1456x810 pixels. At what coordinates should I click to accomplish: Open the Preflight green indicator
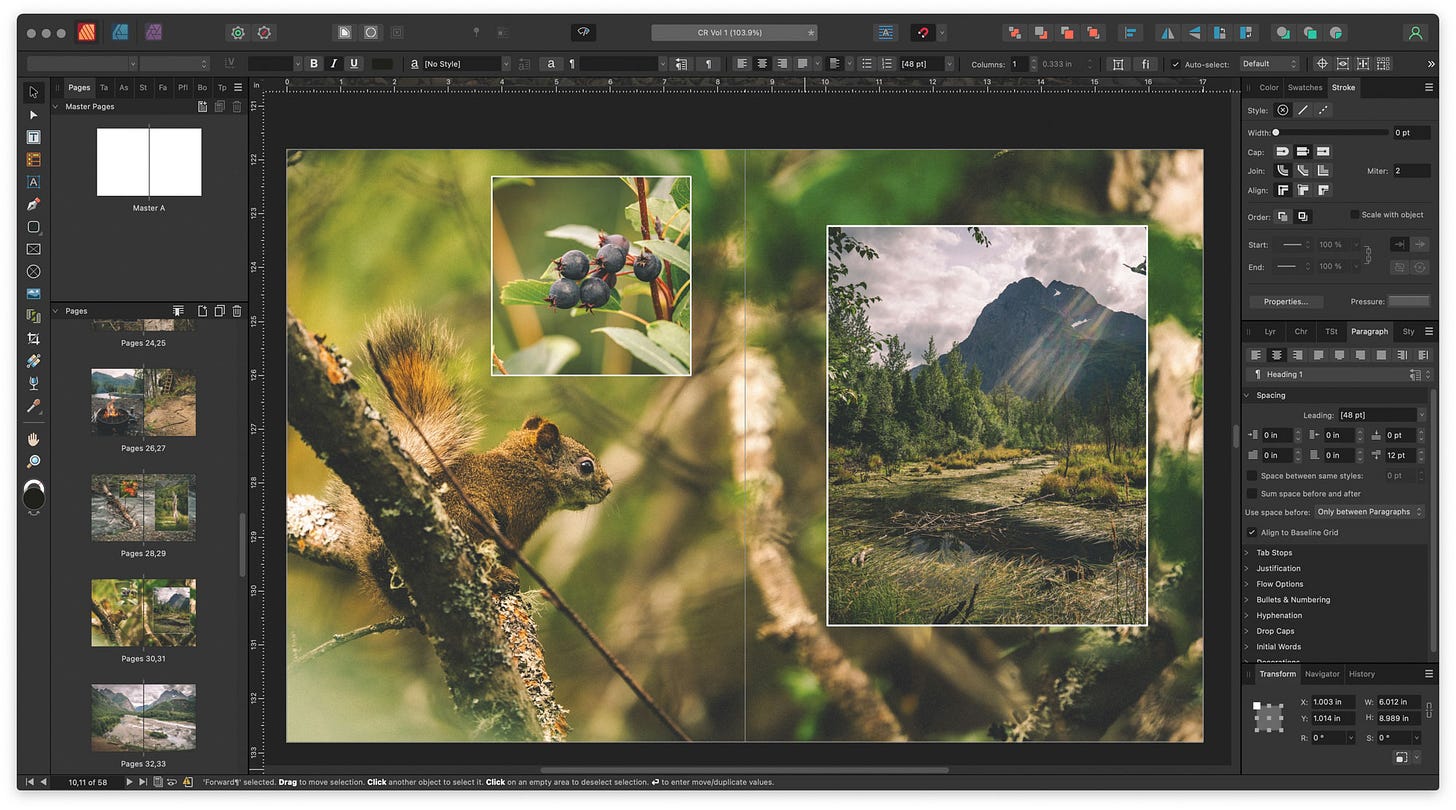click(238, 33)
